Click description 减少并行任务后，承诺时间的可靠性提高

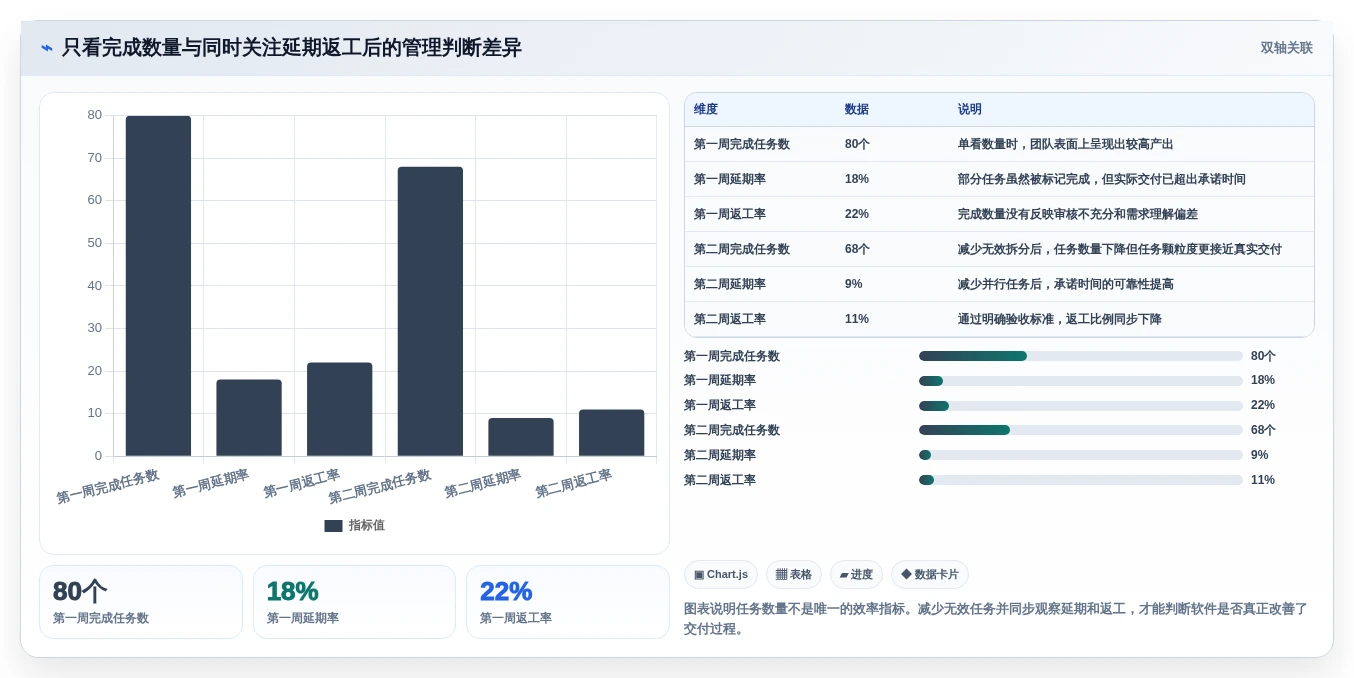tap(1066, 284)
